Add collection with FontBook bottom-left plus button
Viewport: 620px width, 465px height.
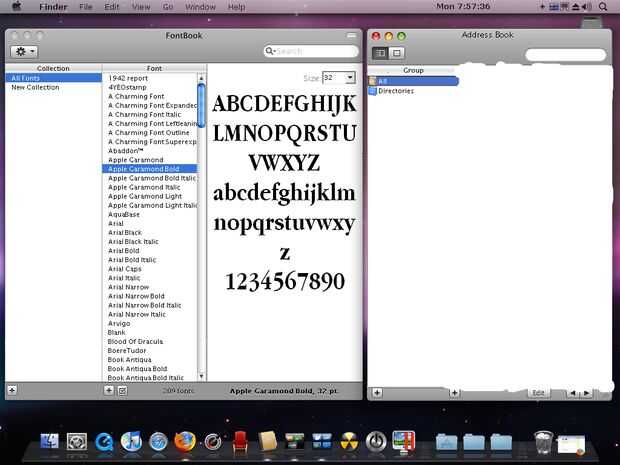pyautogui.click(x=12, y=390)
